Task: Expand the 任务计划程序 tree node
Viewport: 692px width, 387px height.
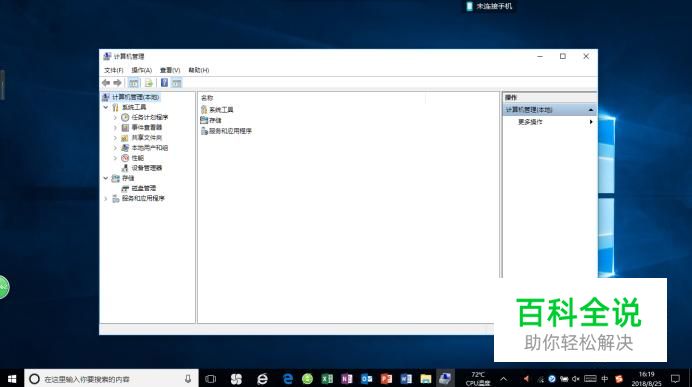Action: 115,117
